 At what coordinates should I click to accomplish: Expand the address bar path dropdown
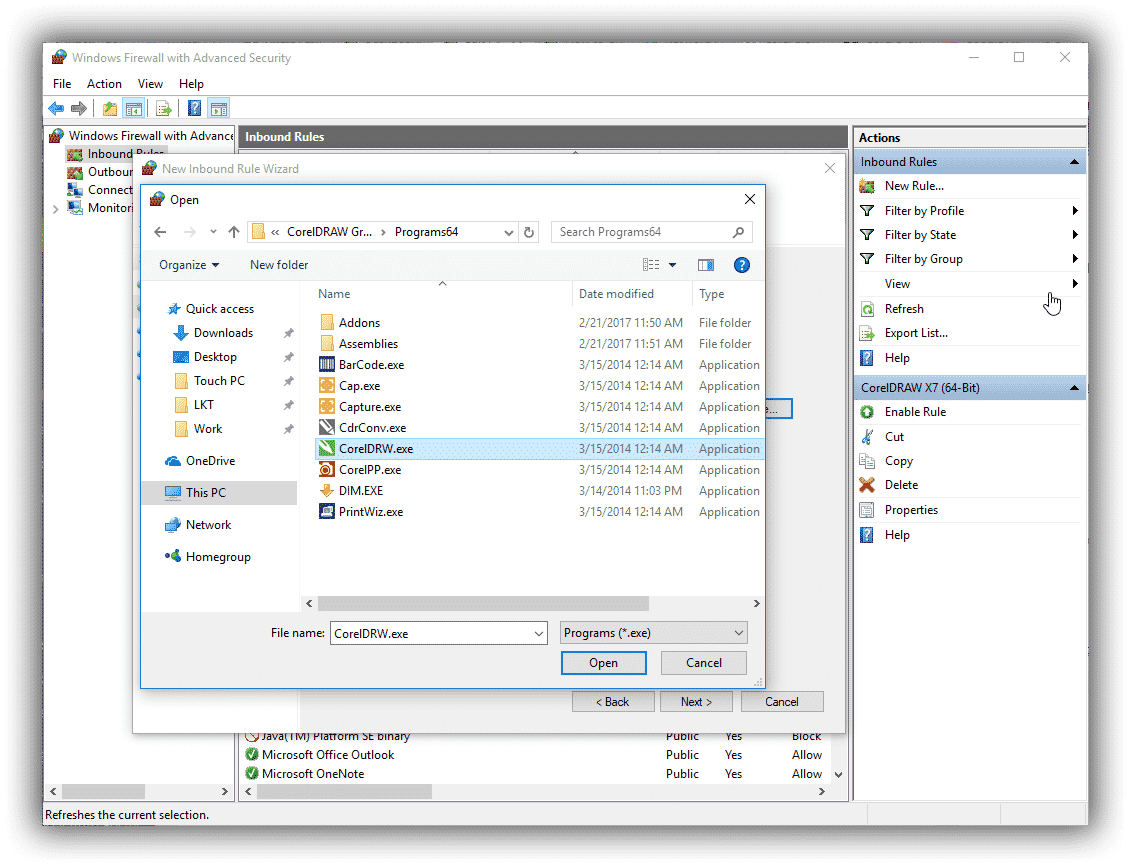(x=509, y=232)
